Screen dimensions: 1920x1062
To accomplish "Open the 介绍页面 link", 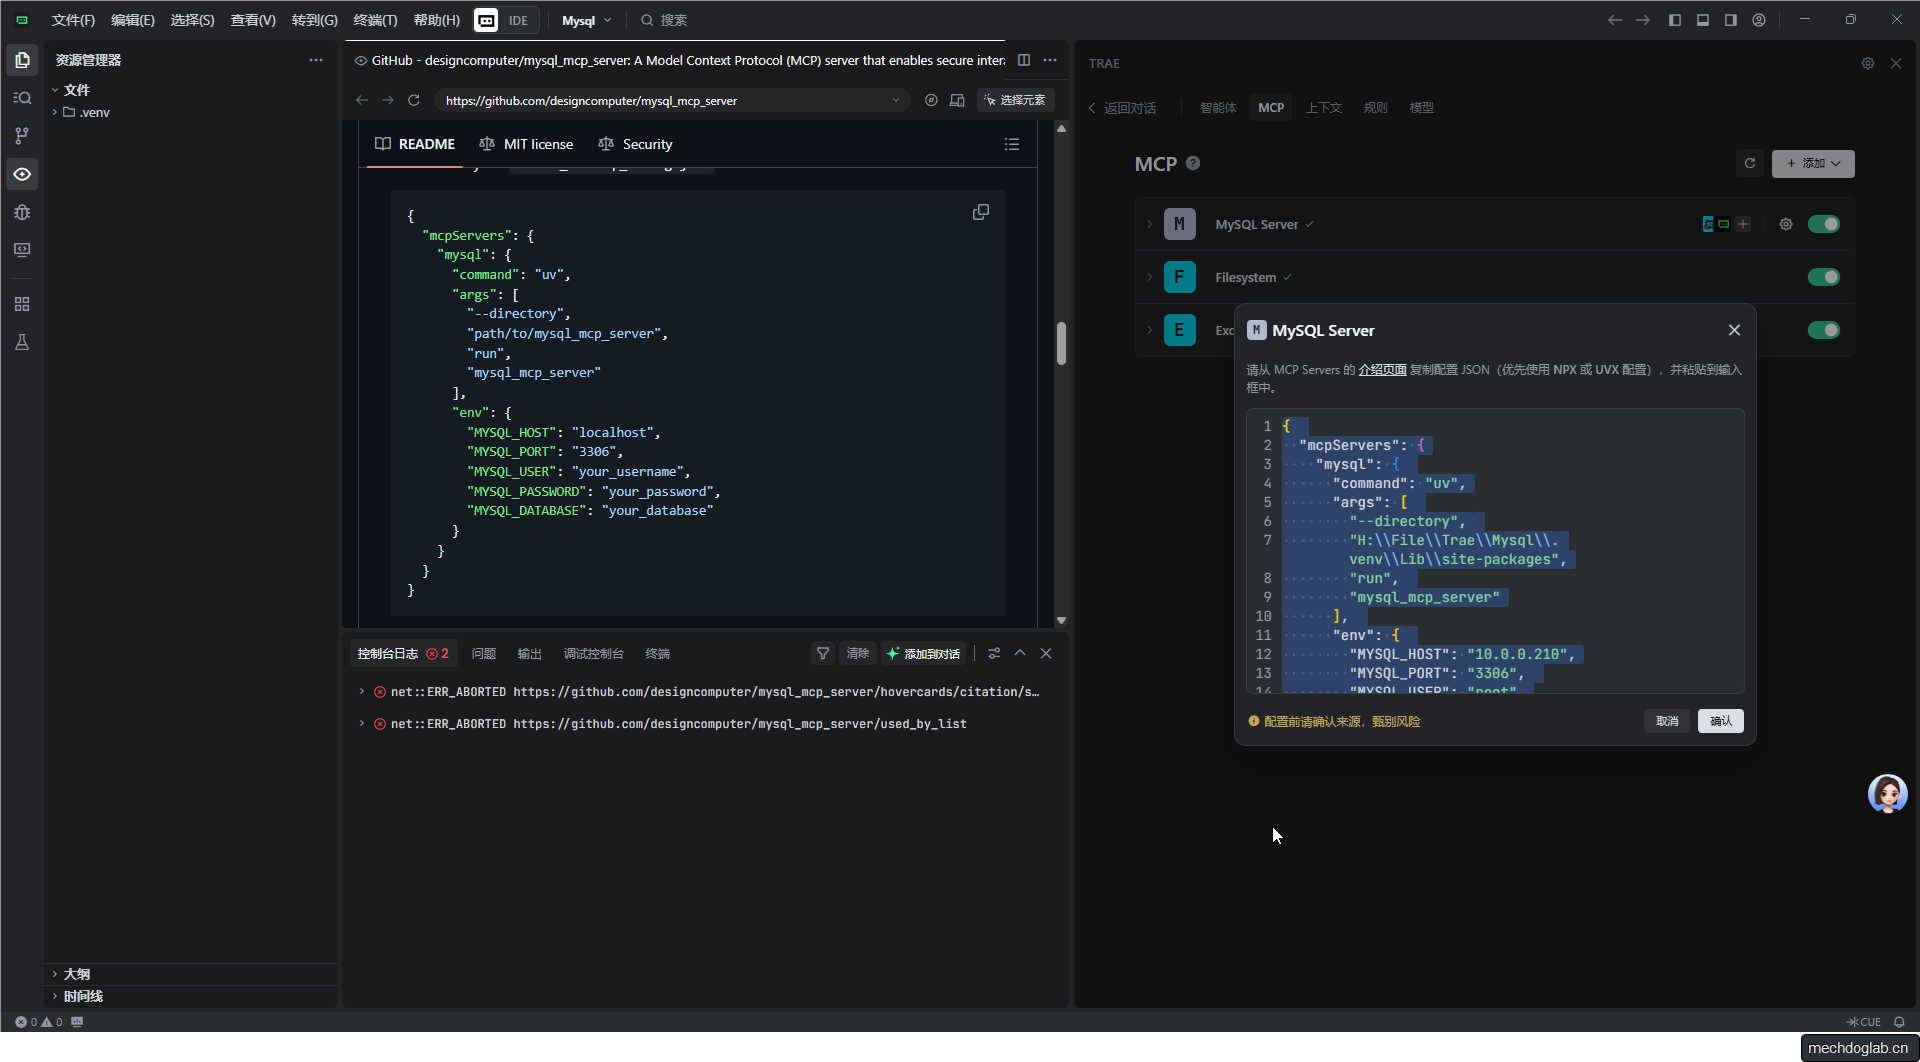I will (x=1382, y=370).
